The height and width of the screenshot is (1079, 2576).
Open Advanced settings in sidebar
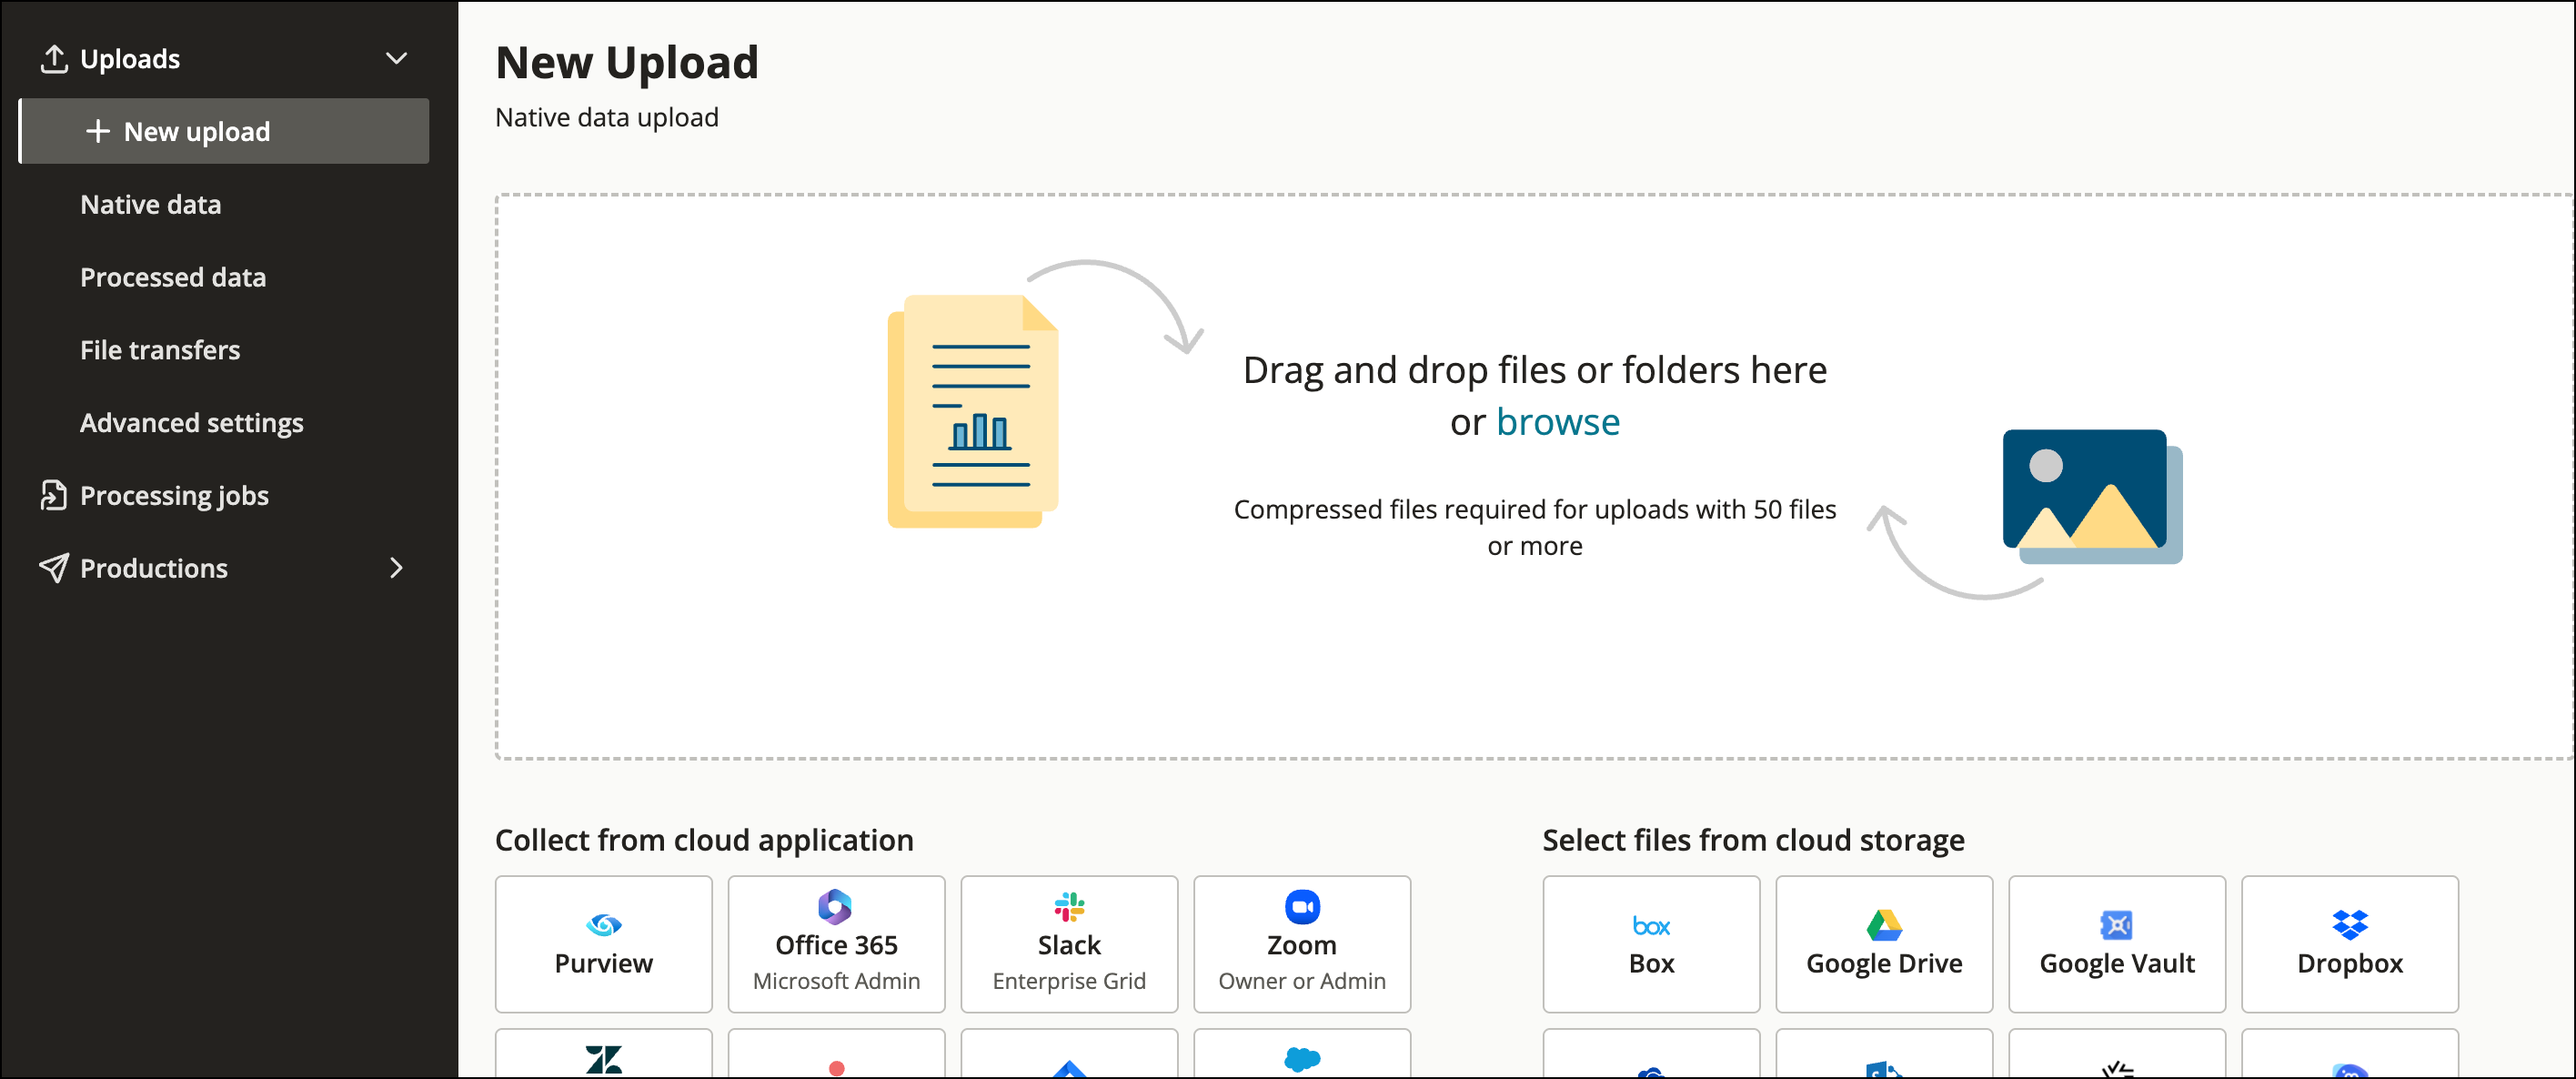[192, 423]
